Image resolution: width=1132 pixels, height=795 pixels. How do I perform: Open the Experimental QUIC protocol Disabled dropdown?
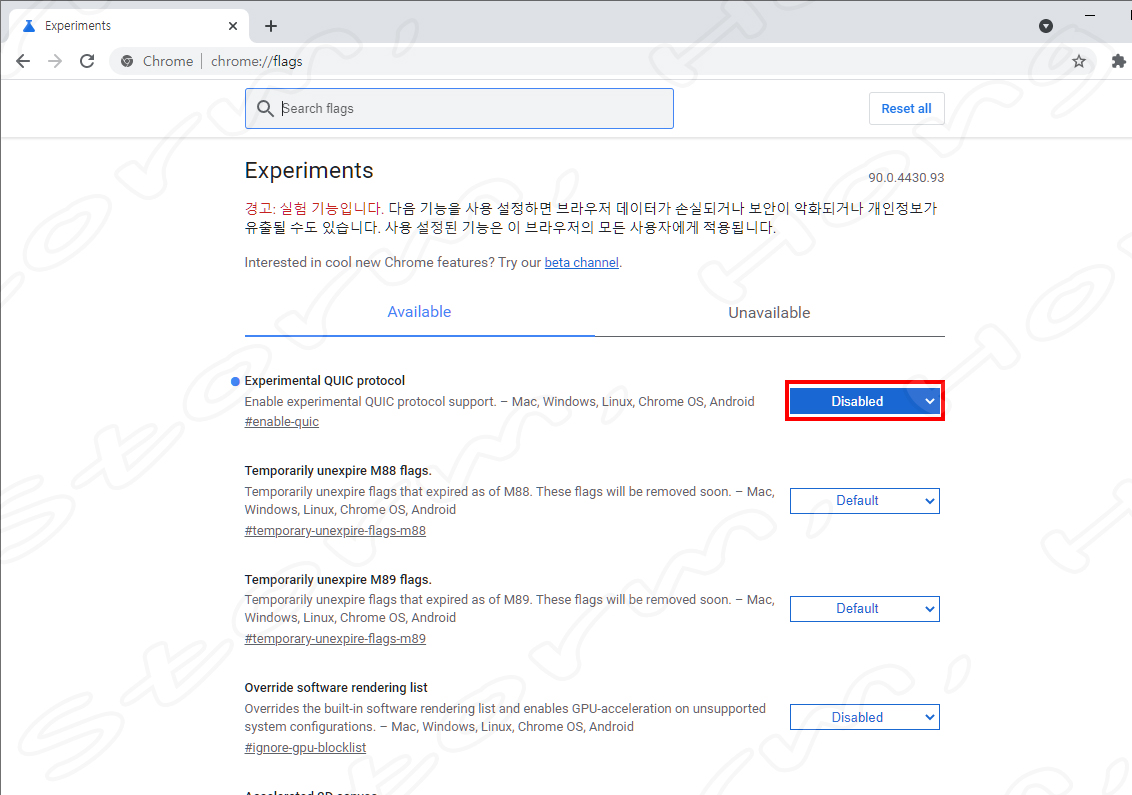tap(865, 401)
